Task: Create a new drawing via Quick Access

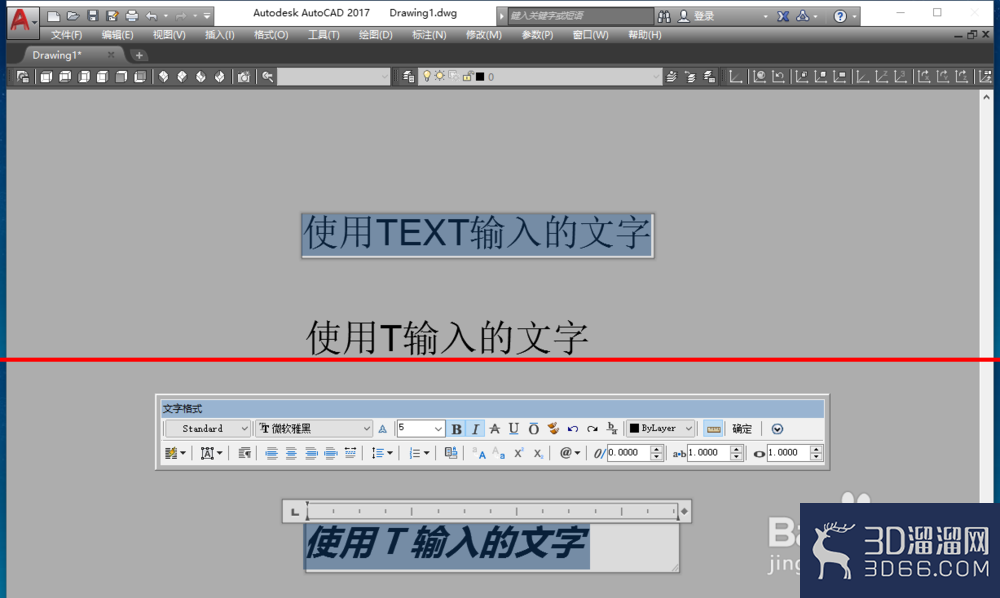Action: 54,16
